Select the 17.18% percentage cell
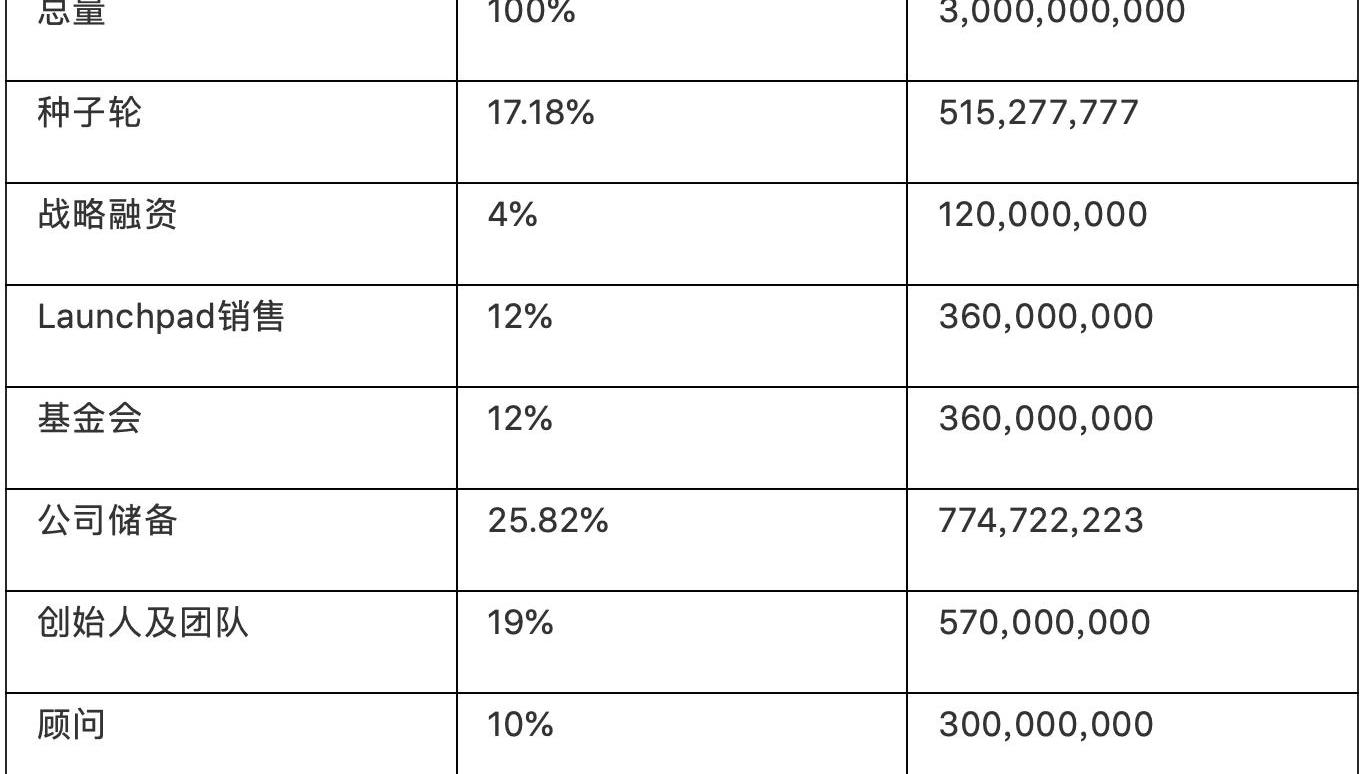1366x774 pixels. pyautogui.click(x=541, y=113)
